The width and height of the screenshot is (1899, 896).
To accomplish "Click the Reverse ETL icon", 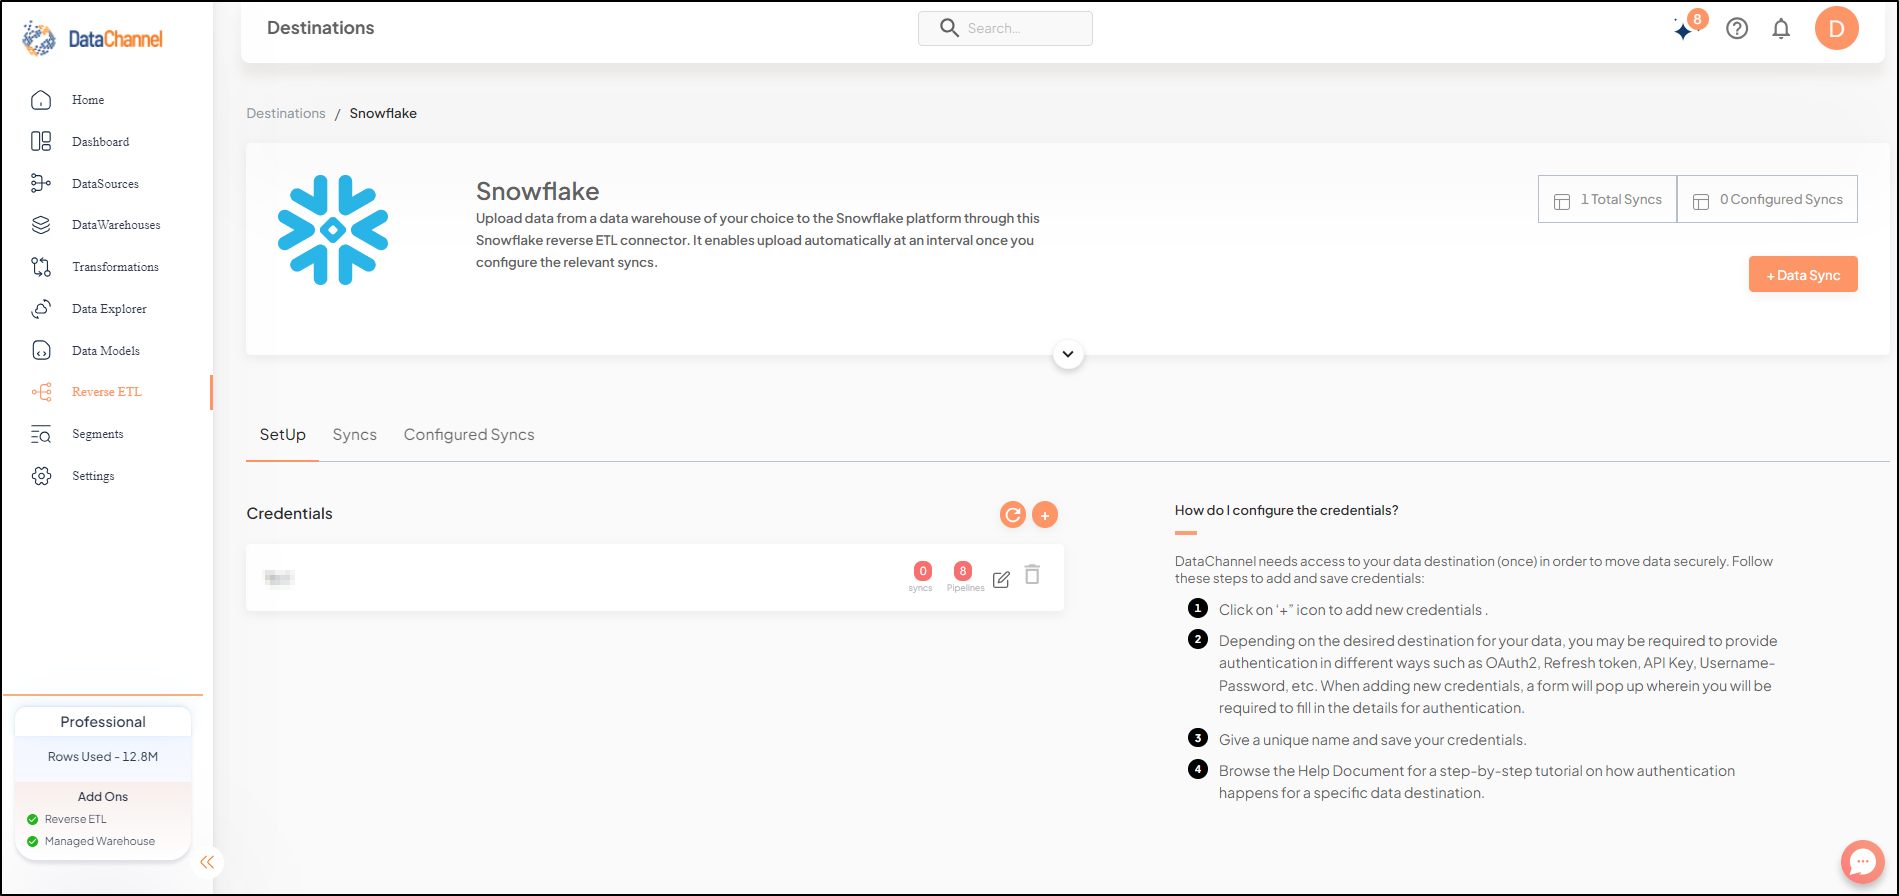I will (41, 392).
